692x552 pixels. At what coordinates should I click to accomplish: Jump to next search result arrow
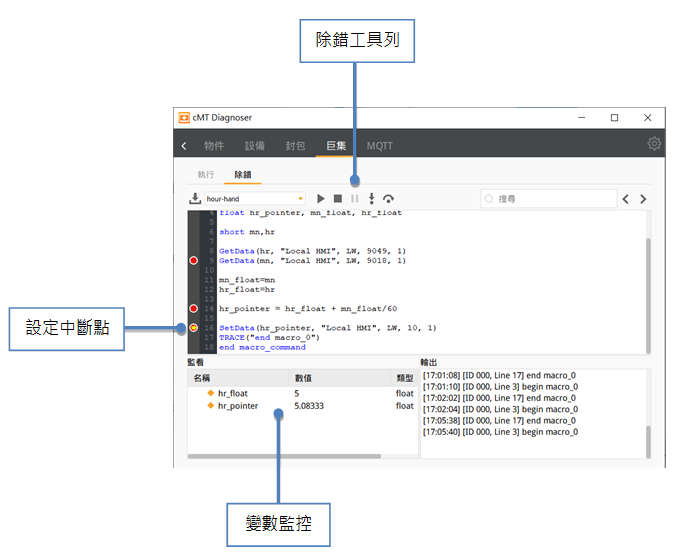click(x=643, y=199)
